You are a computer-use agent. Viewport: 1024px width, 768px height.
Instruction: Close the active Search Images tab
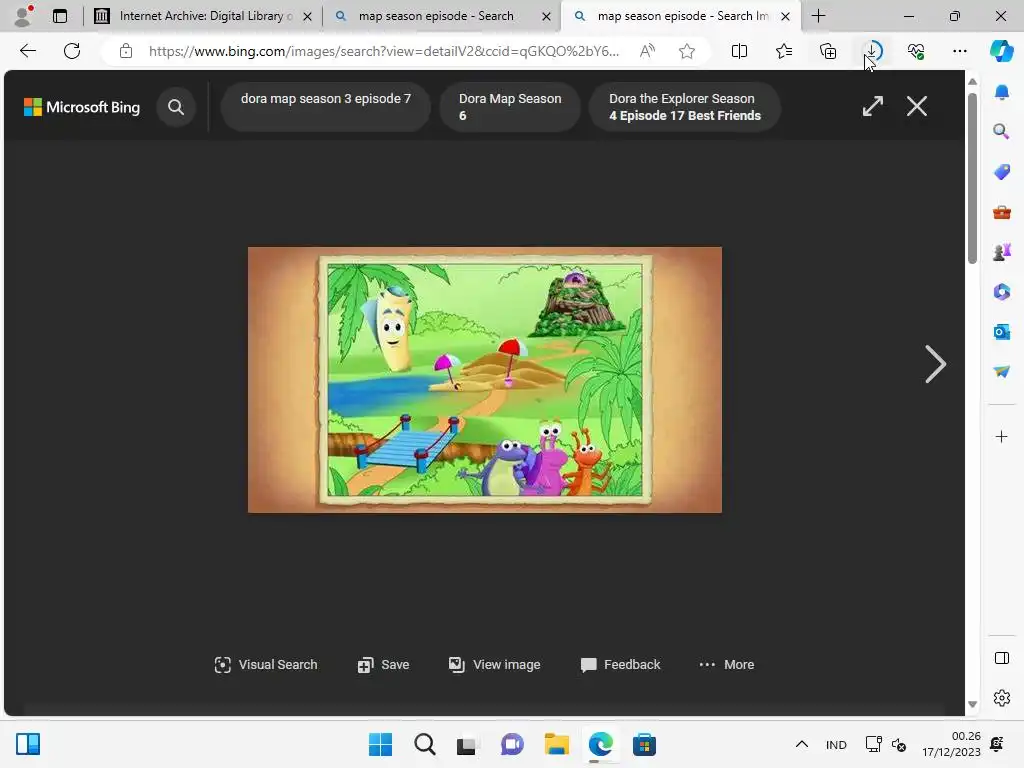coord(786,16)
